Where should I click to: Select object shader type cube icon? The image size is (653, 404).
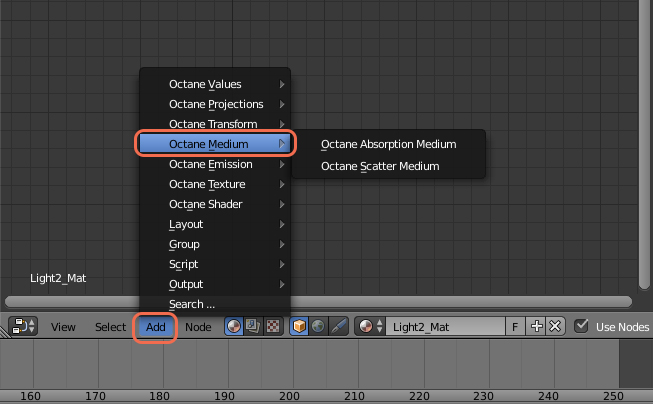point(299,326)
